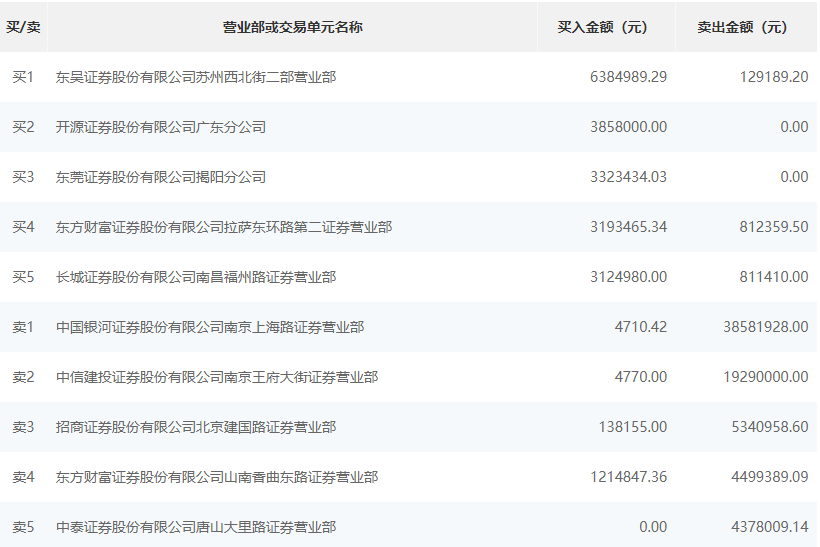Click 东方财富证券股份有限公司拉萨东环路第二证券营业部
This screenshot has width=820, height=547.
(x=224, y=227)
